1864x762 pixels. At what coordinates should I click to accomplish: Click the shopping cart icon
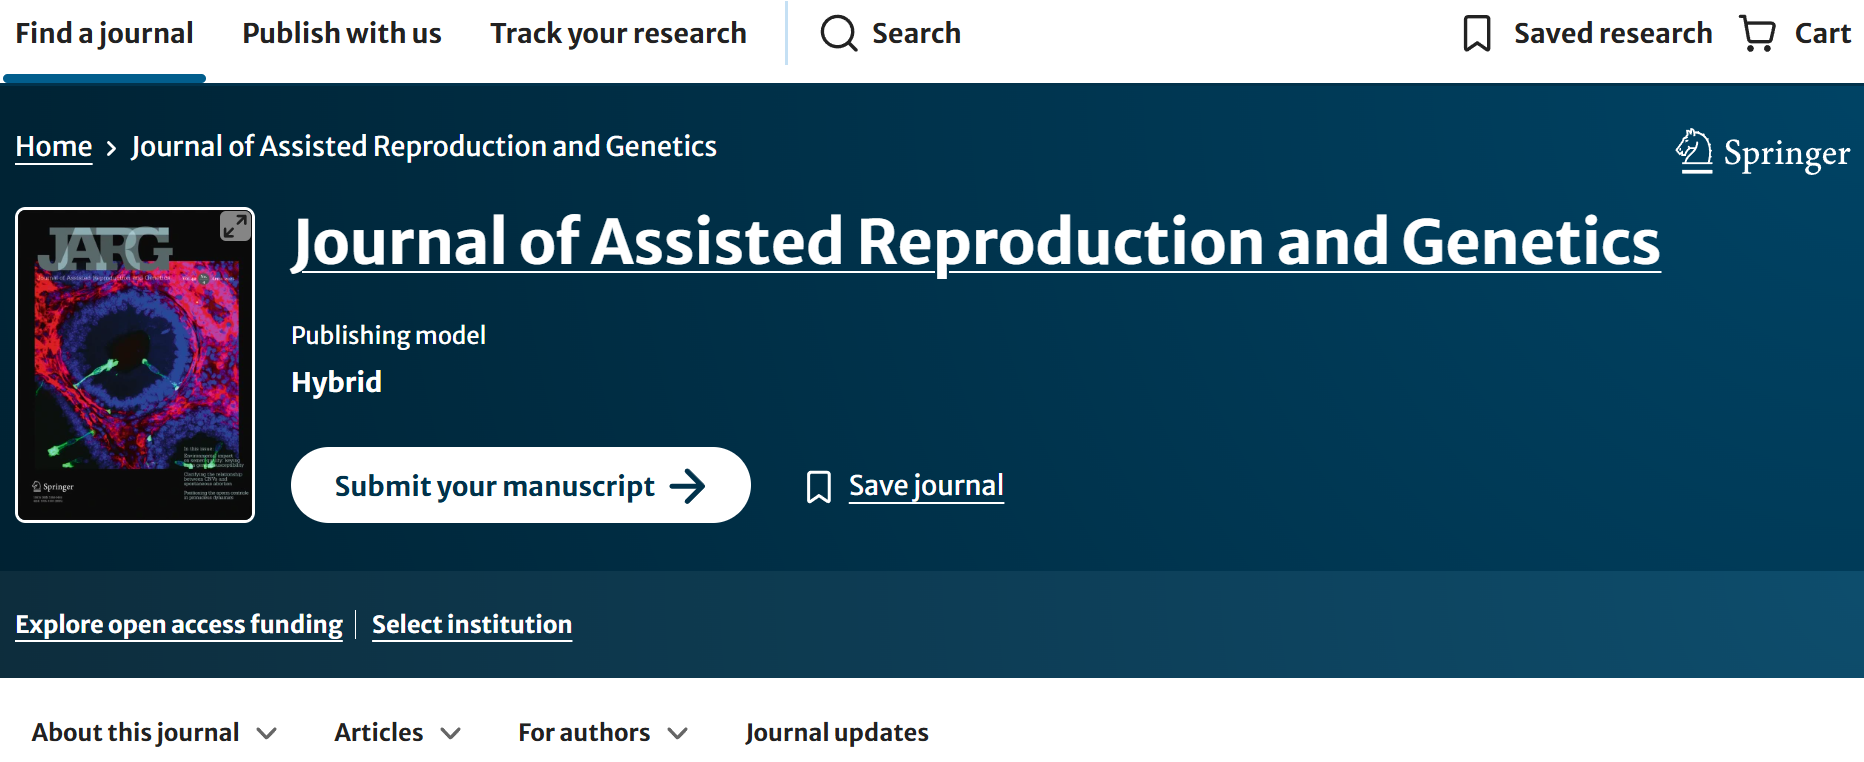[x=1758, y=33]
